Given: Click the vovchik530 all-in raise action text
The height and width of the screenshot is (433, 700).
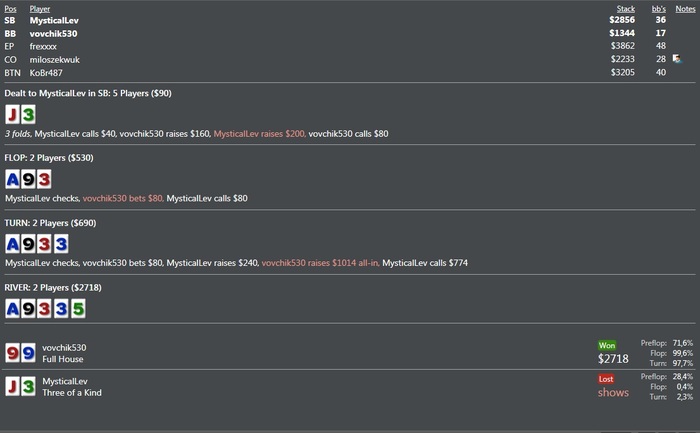Looking at the screenshot, I should point(320,263).
